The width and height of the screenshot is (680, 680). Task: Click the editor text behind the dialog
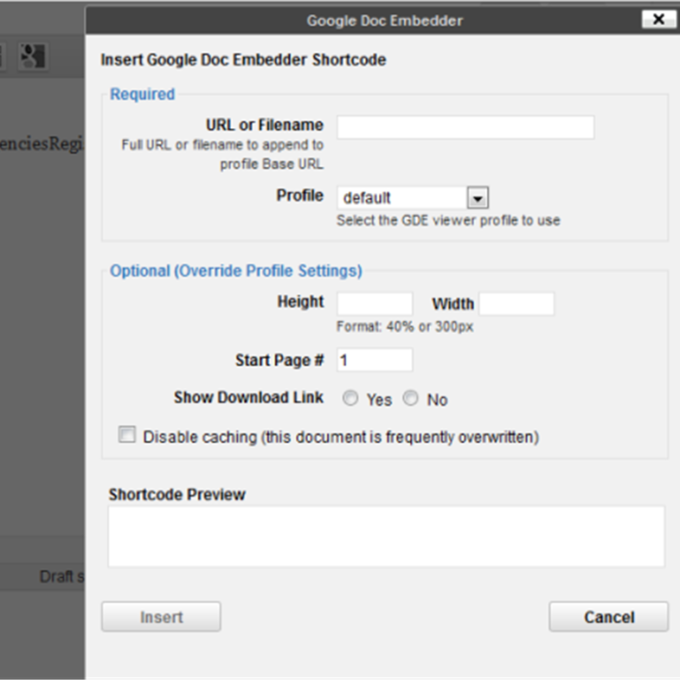[x=42, y=144]
